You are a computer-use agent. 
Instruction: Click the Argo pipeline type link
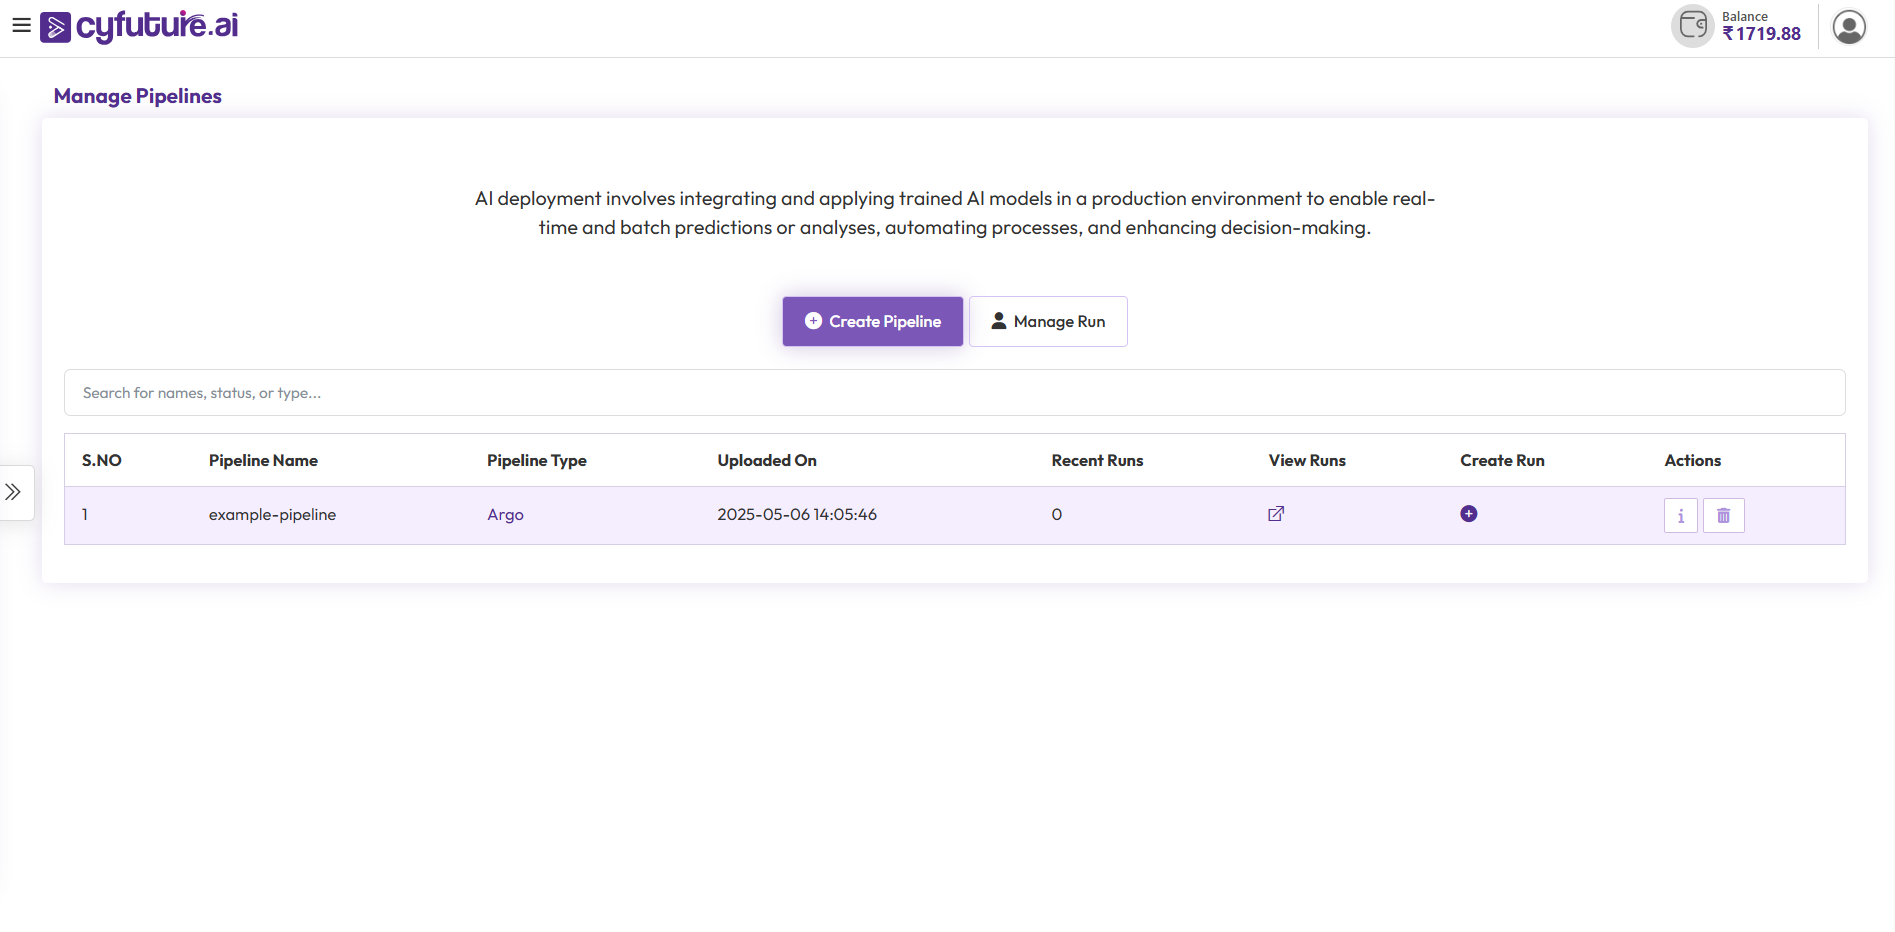pyautogui.click(x=505, y=515)
